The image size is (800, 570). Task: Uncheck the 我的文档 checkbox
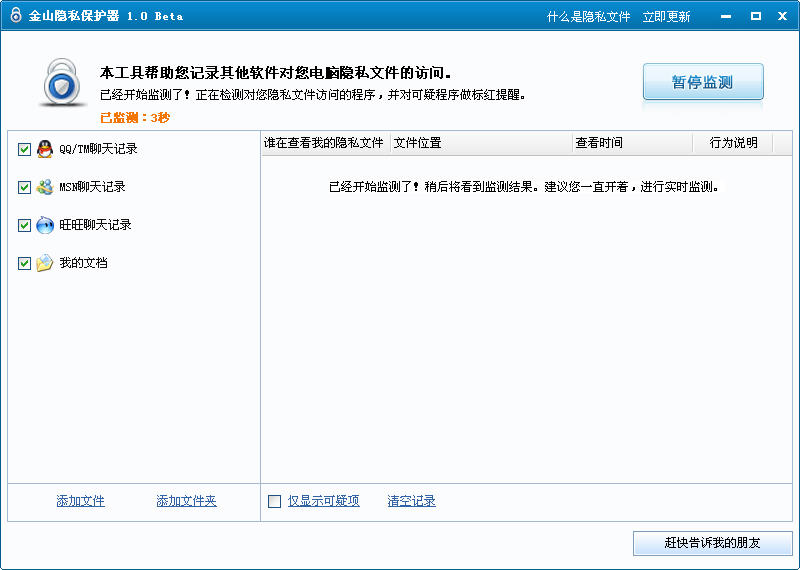(x=24, y=263)
